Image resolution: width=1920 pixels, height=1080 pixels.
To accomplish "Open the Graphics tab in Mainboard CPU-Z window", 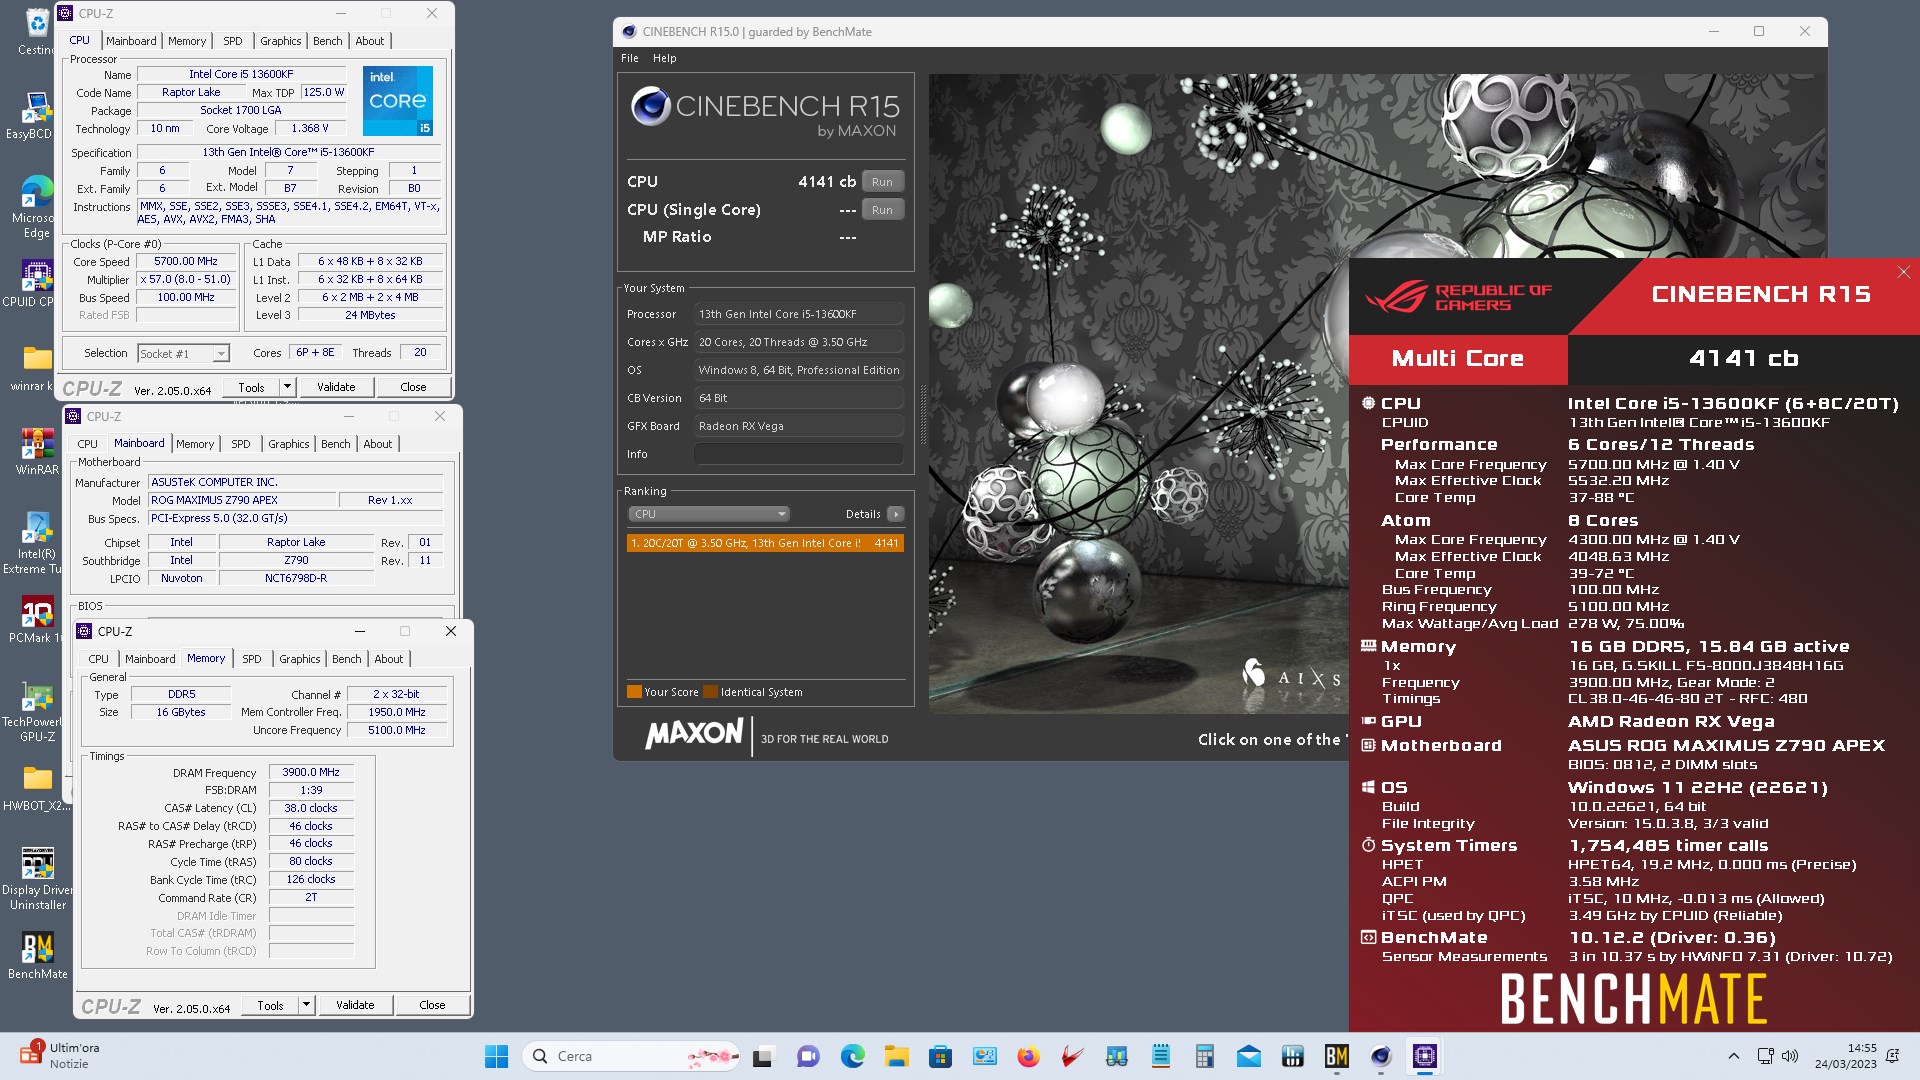I will [x=289, y=444].
